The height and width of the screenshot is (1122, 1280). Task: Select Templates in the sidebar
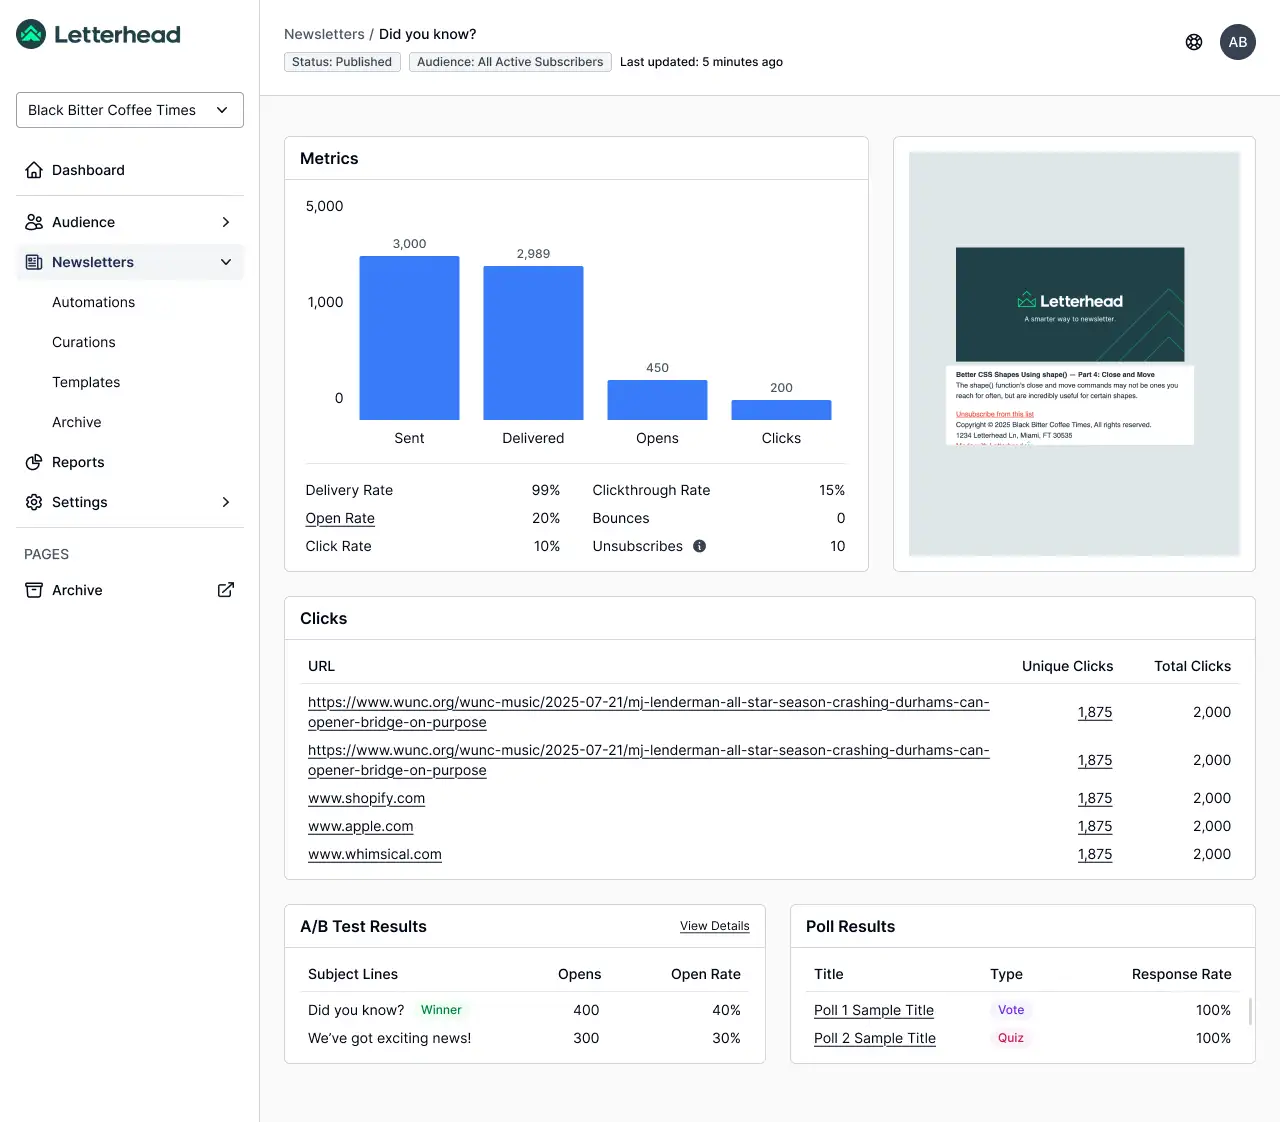tap(86, 382)
